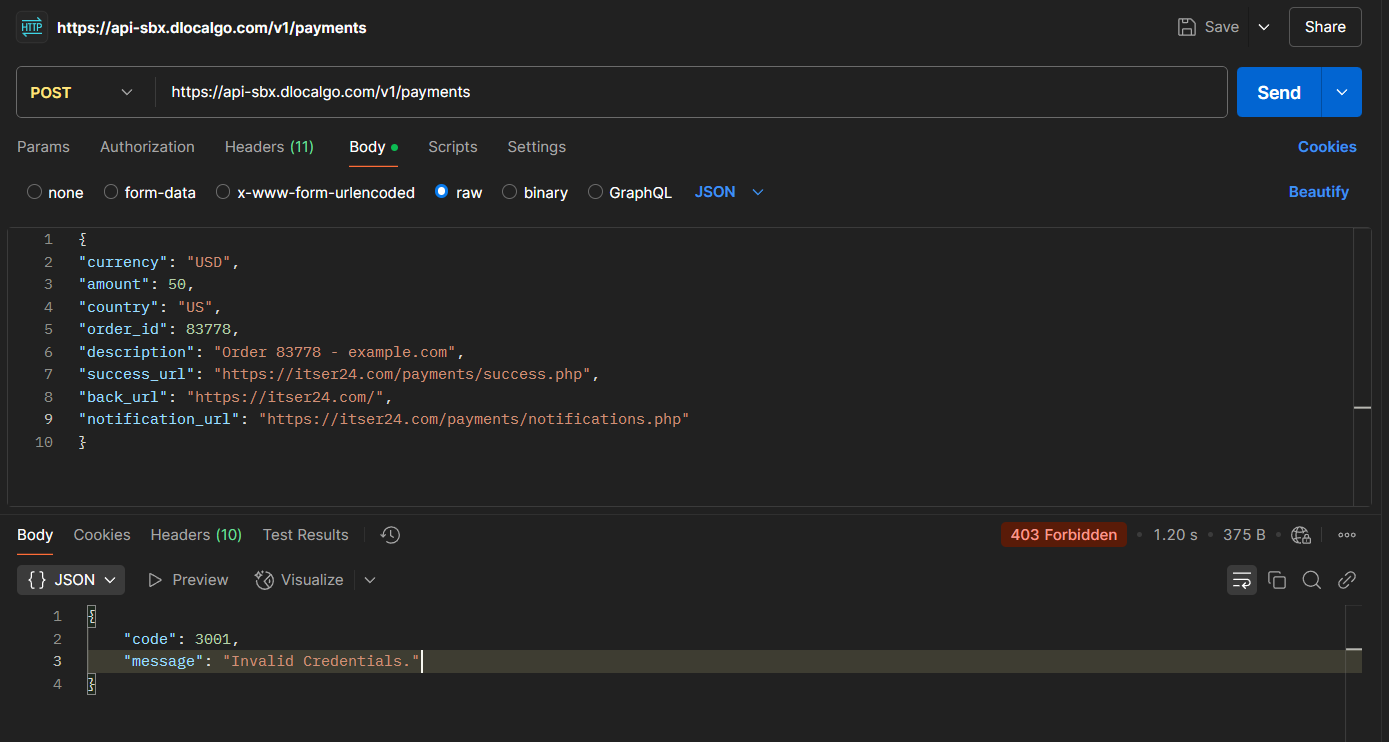
Task: Click the "notification_url" line in request body
Action: tap(384, 419)
